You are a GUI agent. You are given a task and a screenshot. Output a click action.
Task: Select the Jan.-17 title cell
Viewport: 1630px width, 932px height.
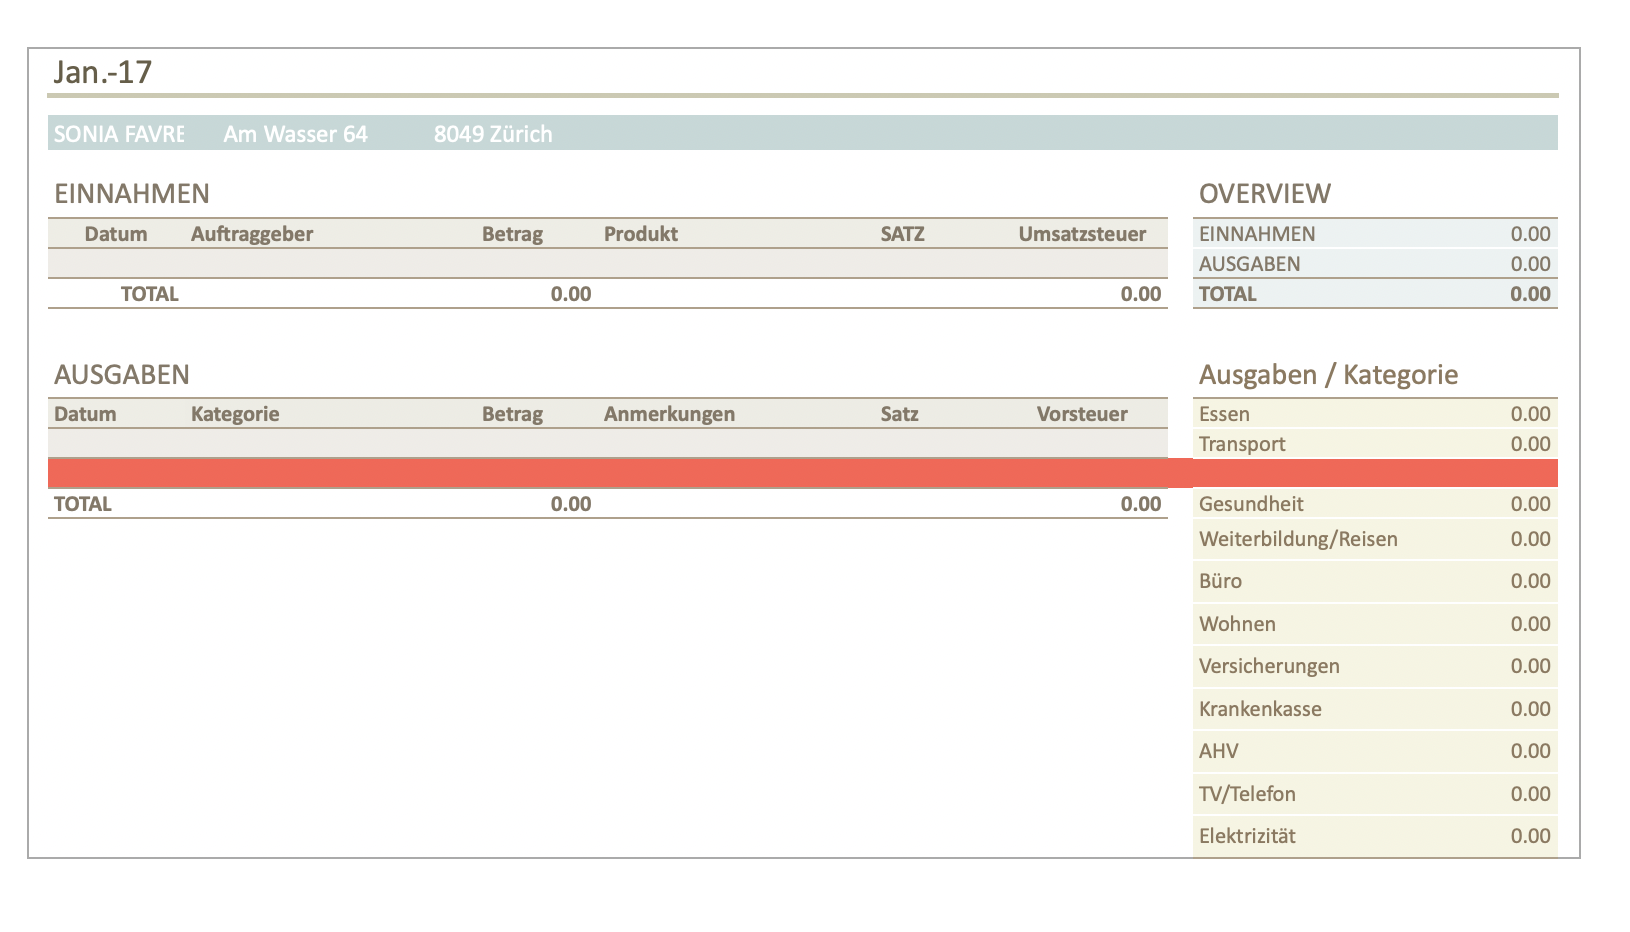(103, 72)
